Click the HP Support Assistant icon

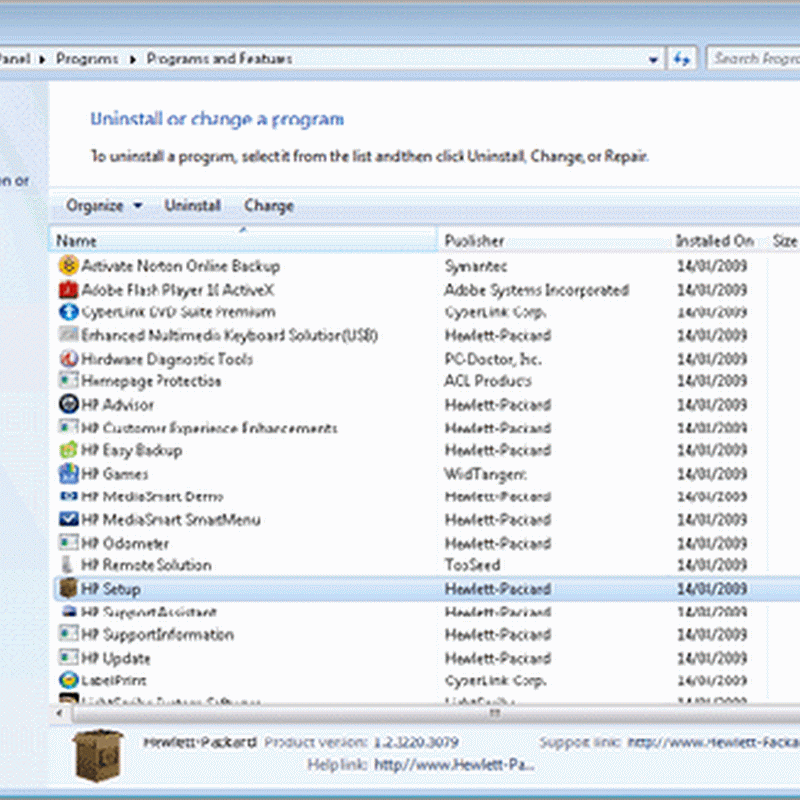pos(68,611)
